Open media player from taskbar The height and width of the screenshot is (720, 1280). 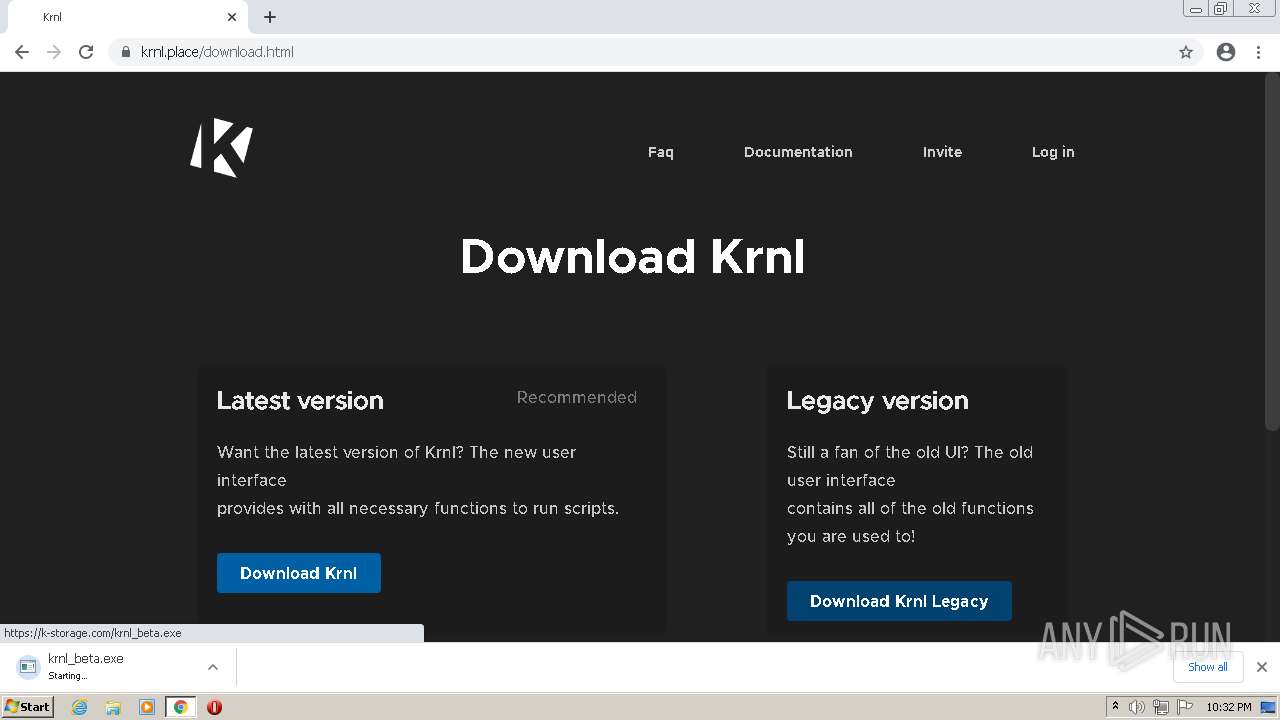(x=147, y=707)
